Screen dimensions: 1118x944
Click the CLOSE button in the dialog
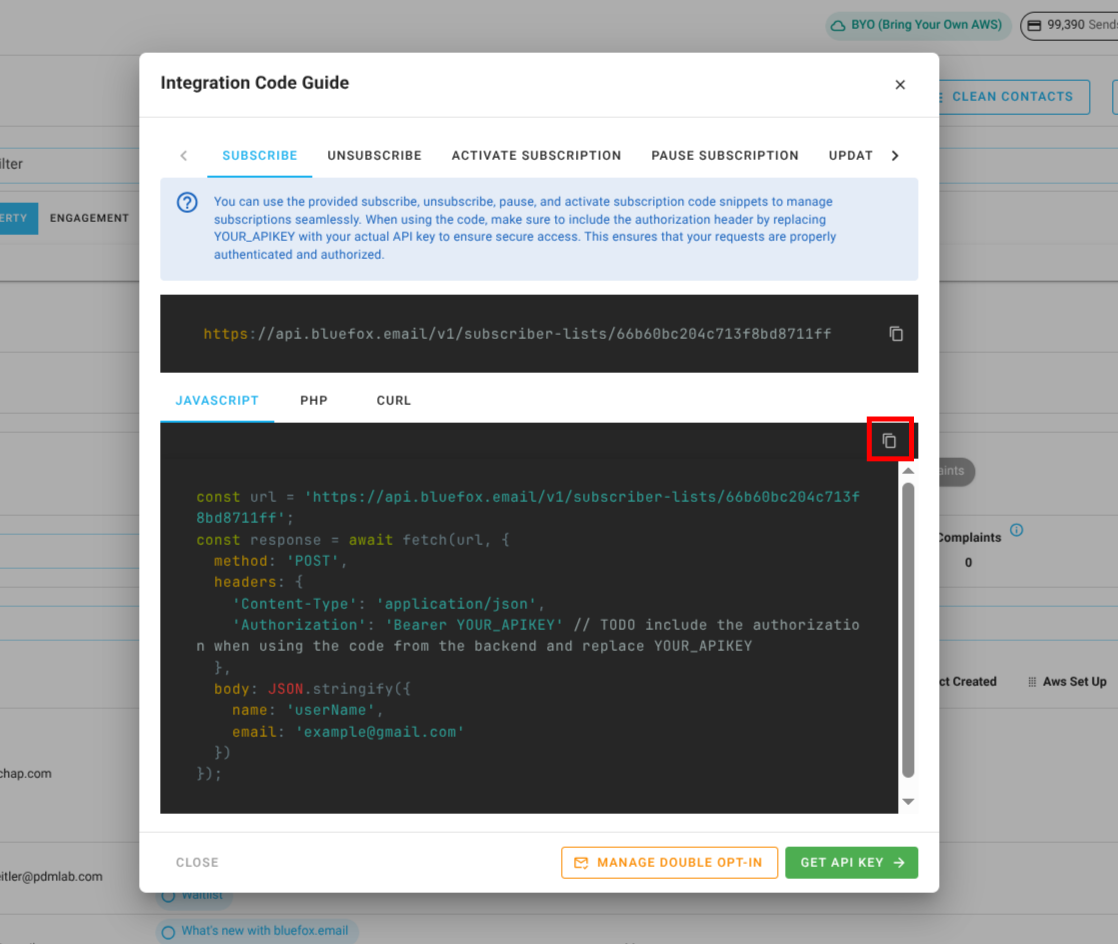click(x=196, y=862)
